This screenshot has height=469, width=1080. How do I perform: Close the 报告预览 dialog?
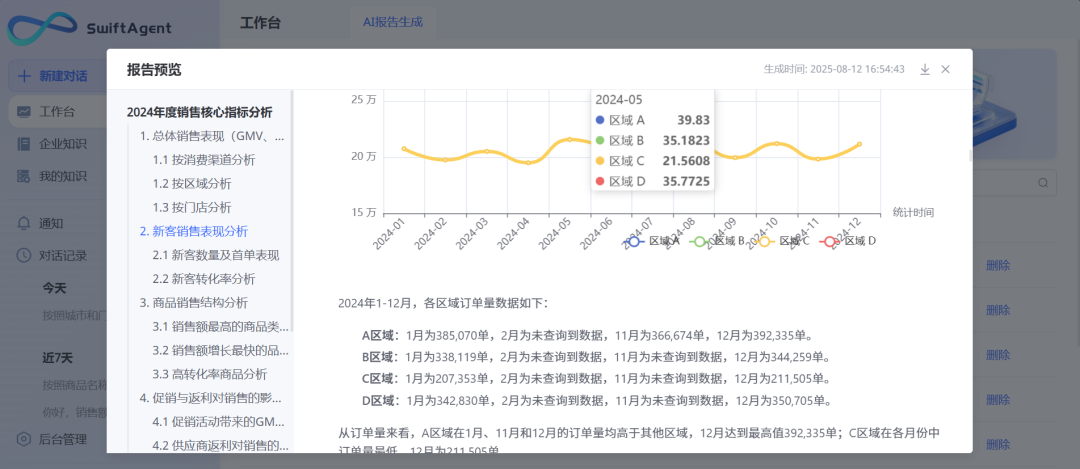click(945, 69)
